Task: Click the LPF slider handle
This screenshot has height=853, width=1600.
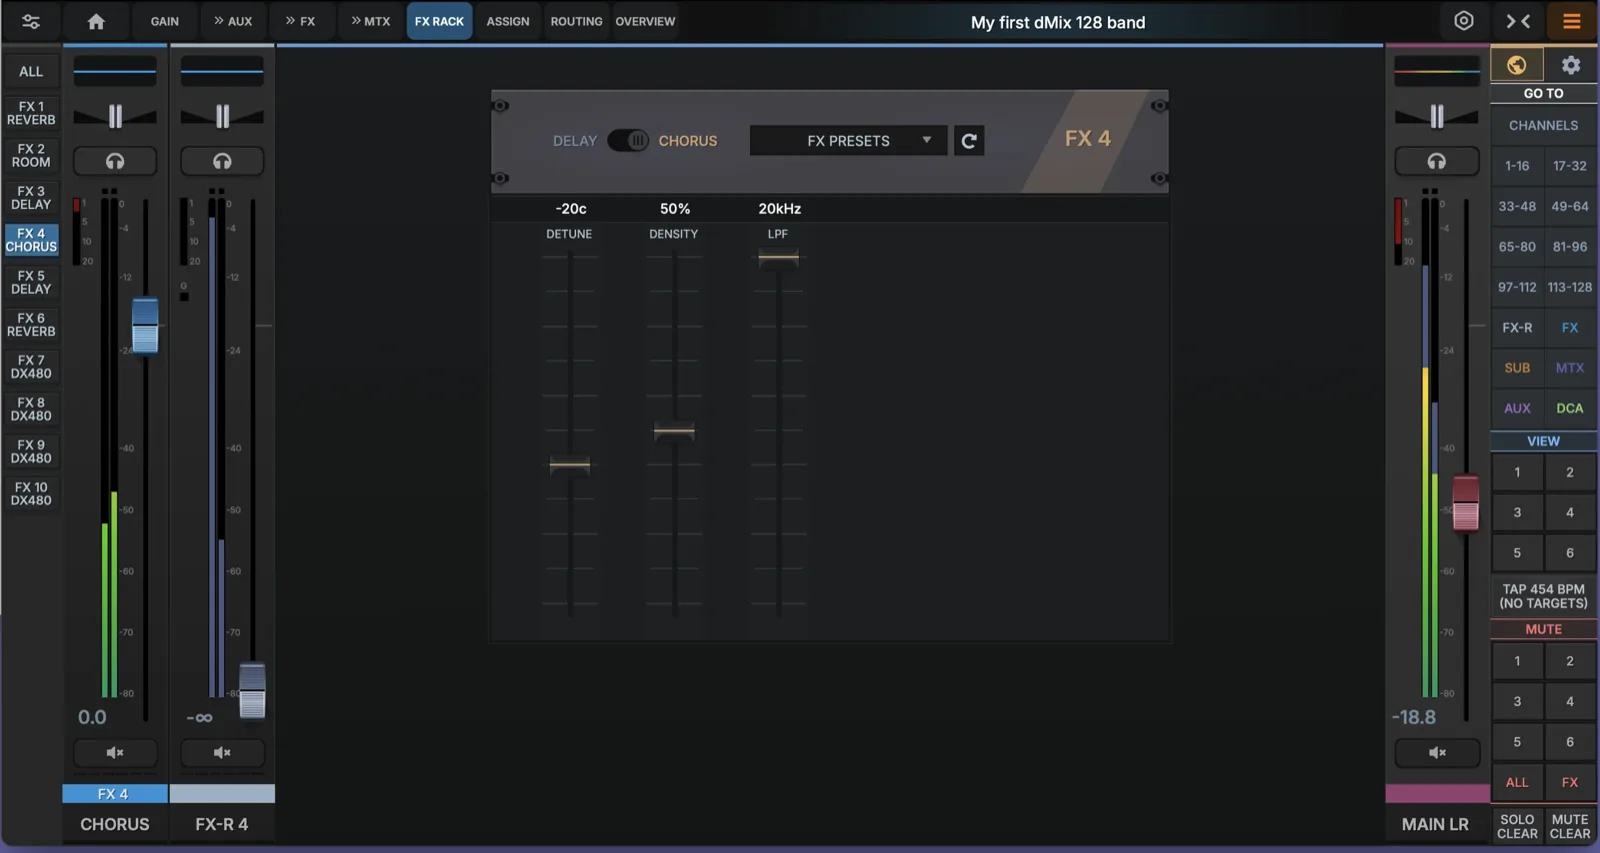Action: 778,258
